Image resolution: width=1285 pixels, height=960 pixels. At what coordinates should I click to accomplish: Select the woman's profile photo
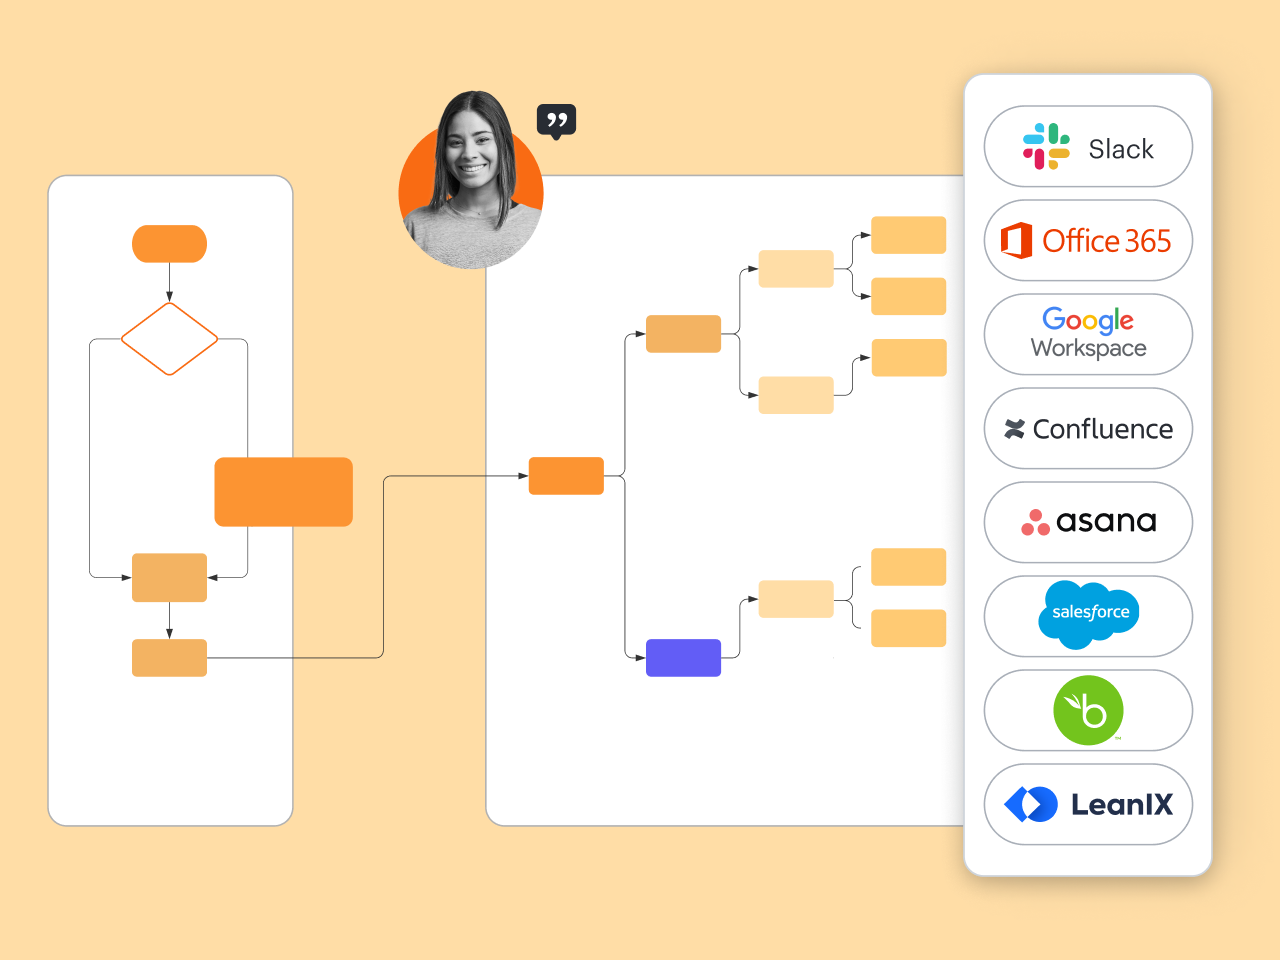click(471, 181)
